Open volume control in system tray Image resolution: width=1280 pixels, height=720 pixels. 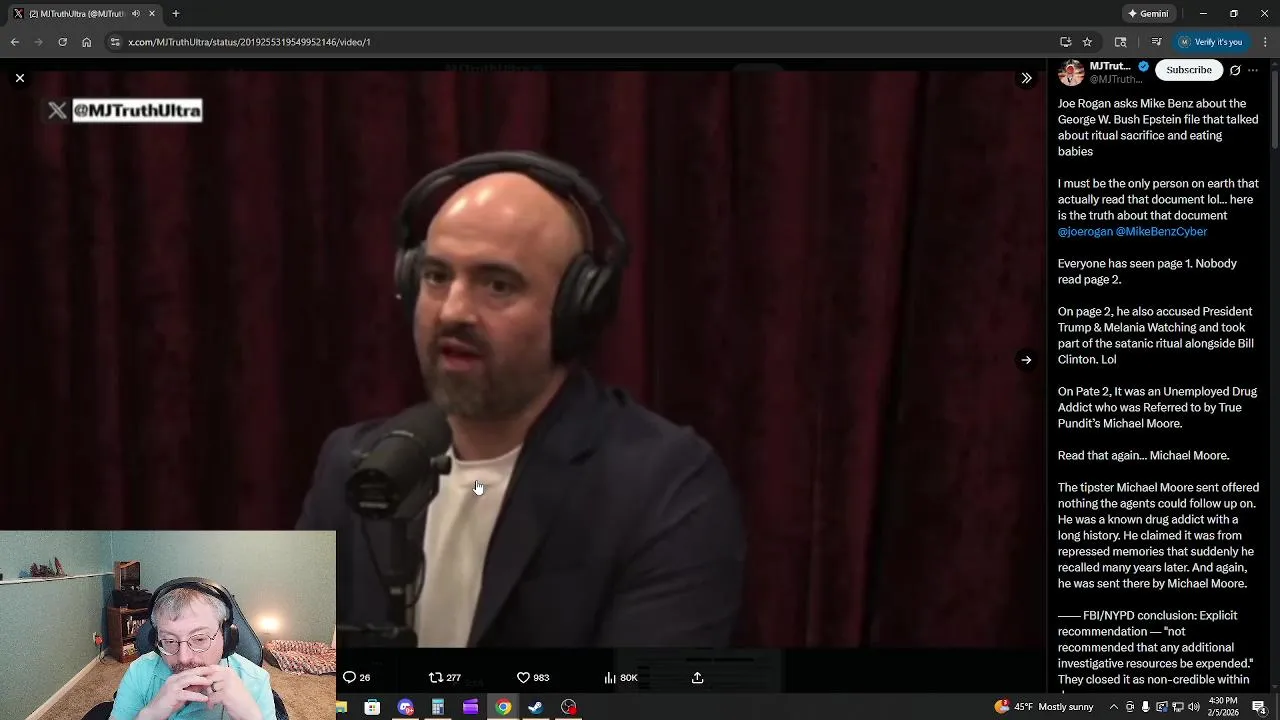pos(1193,707)
